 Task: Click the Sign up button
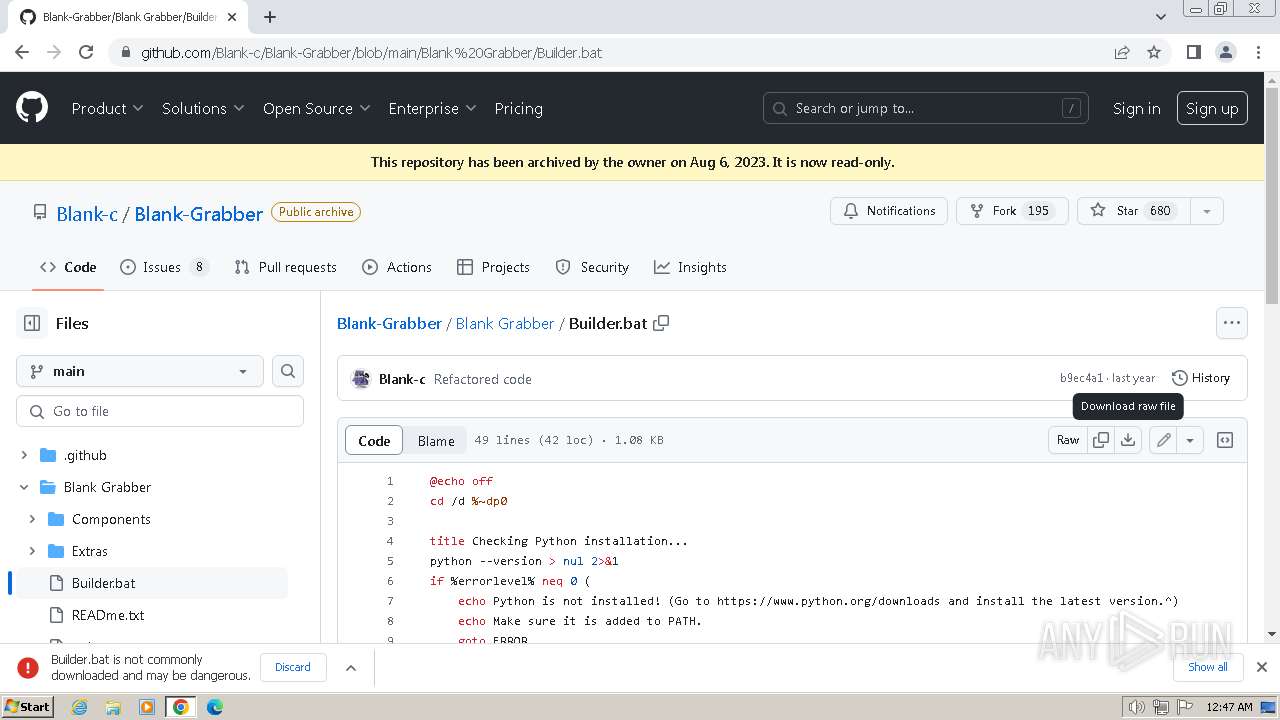tap(1212, 108)
